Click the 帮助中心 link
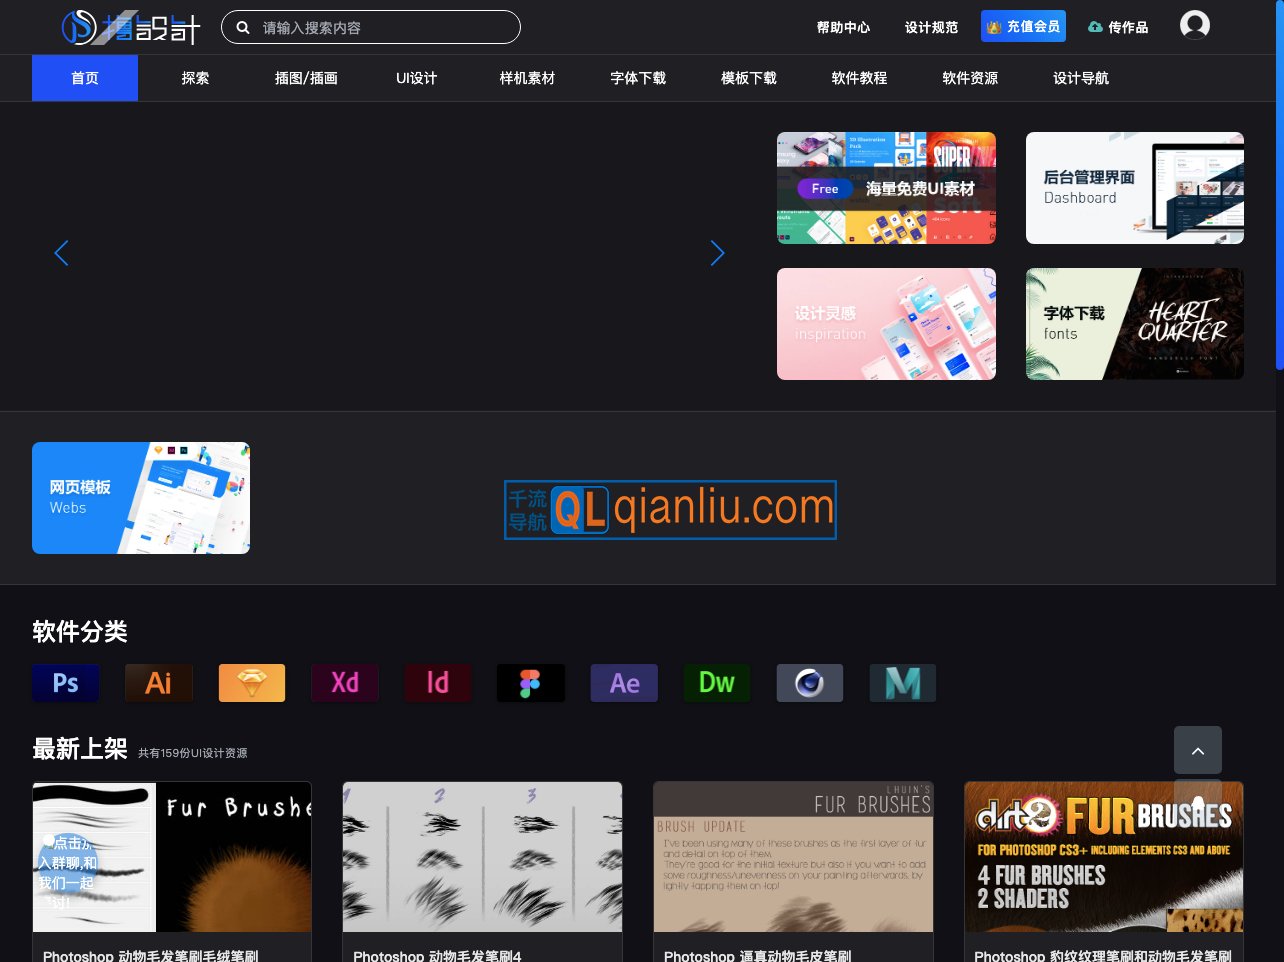 (x=843, y=28)
